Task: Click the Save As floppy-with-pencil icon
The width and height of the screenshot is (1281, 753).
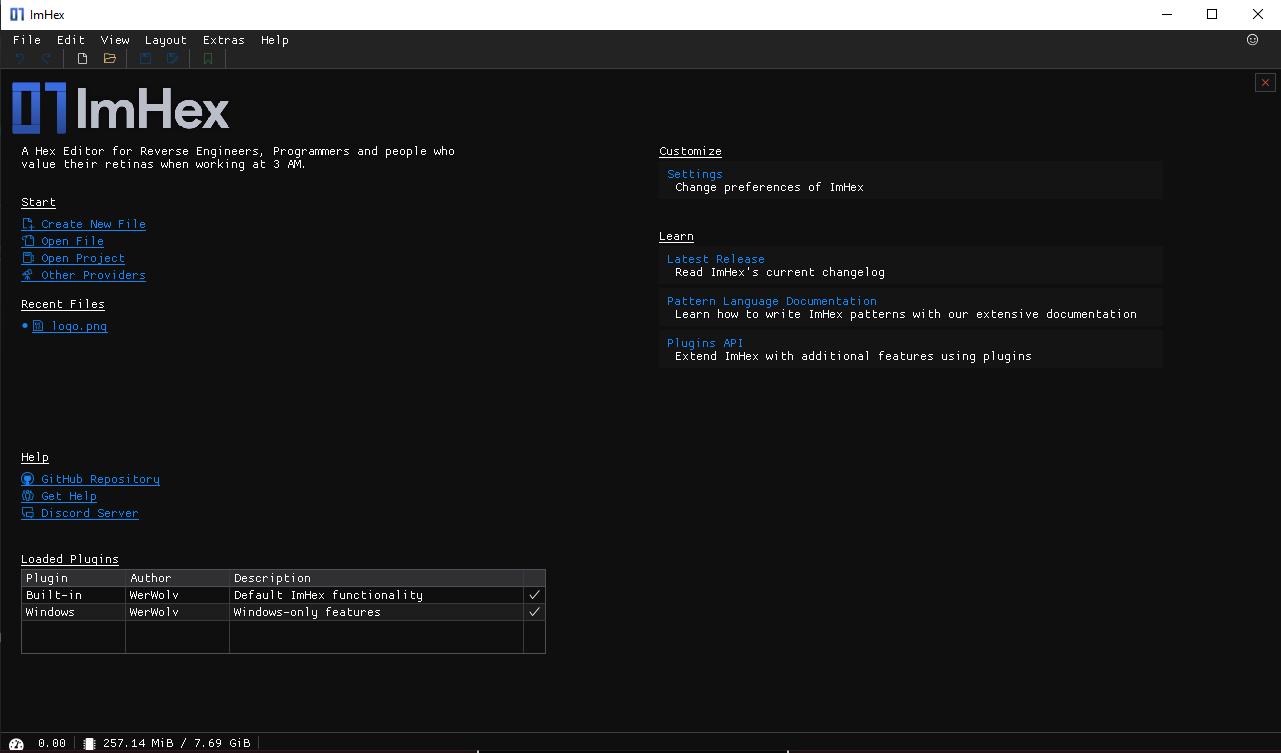Action: click(173, 59)
